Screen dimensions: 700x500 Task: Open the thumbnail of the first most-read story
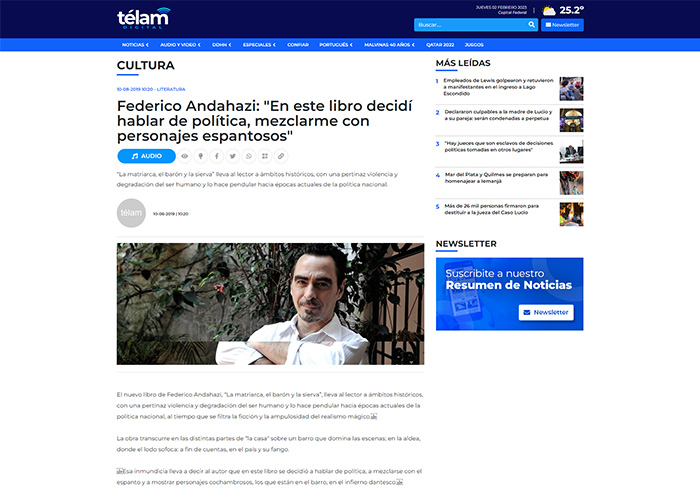tap(571, 88)
